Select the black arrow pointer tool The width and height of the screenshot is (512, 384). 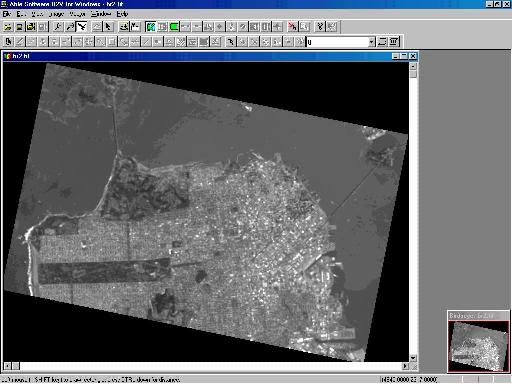point(108,27)
